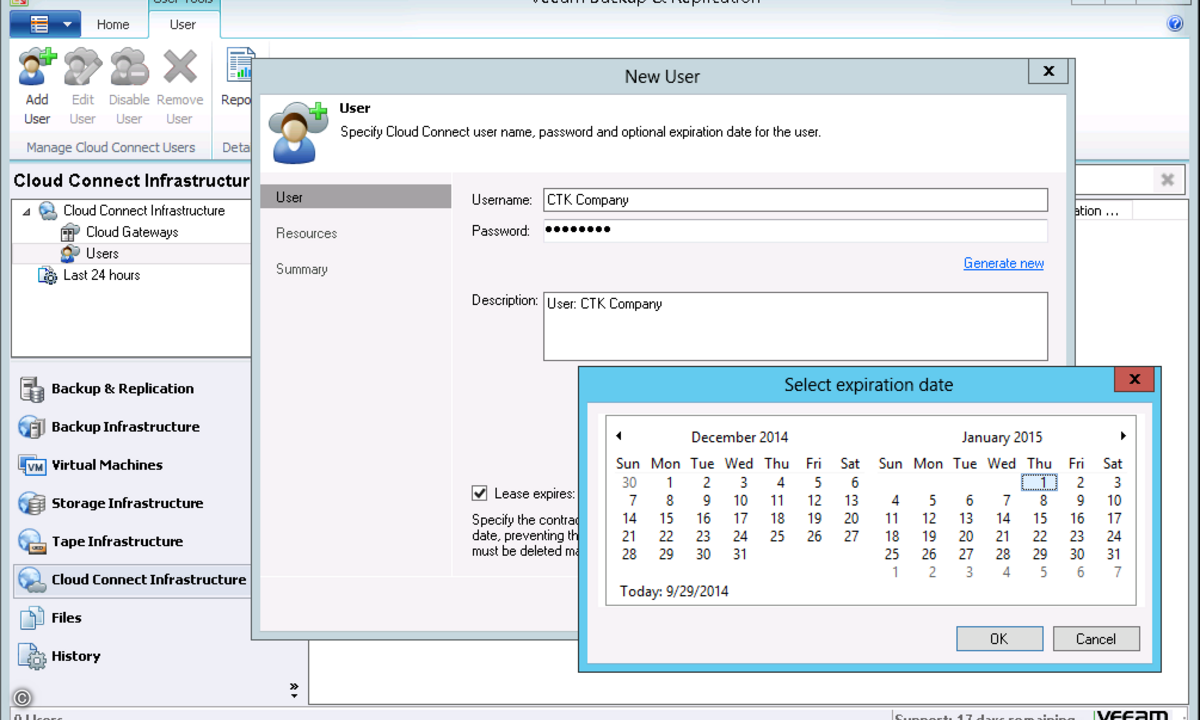Select December 25 in the calendar

777,536
